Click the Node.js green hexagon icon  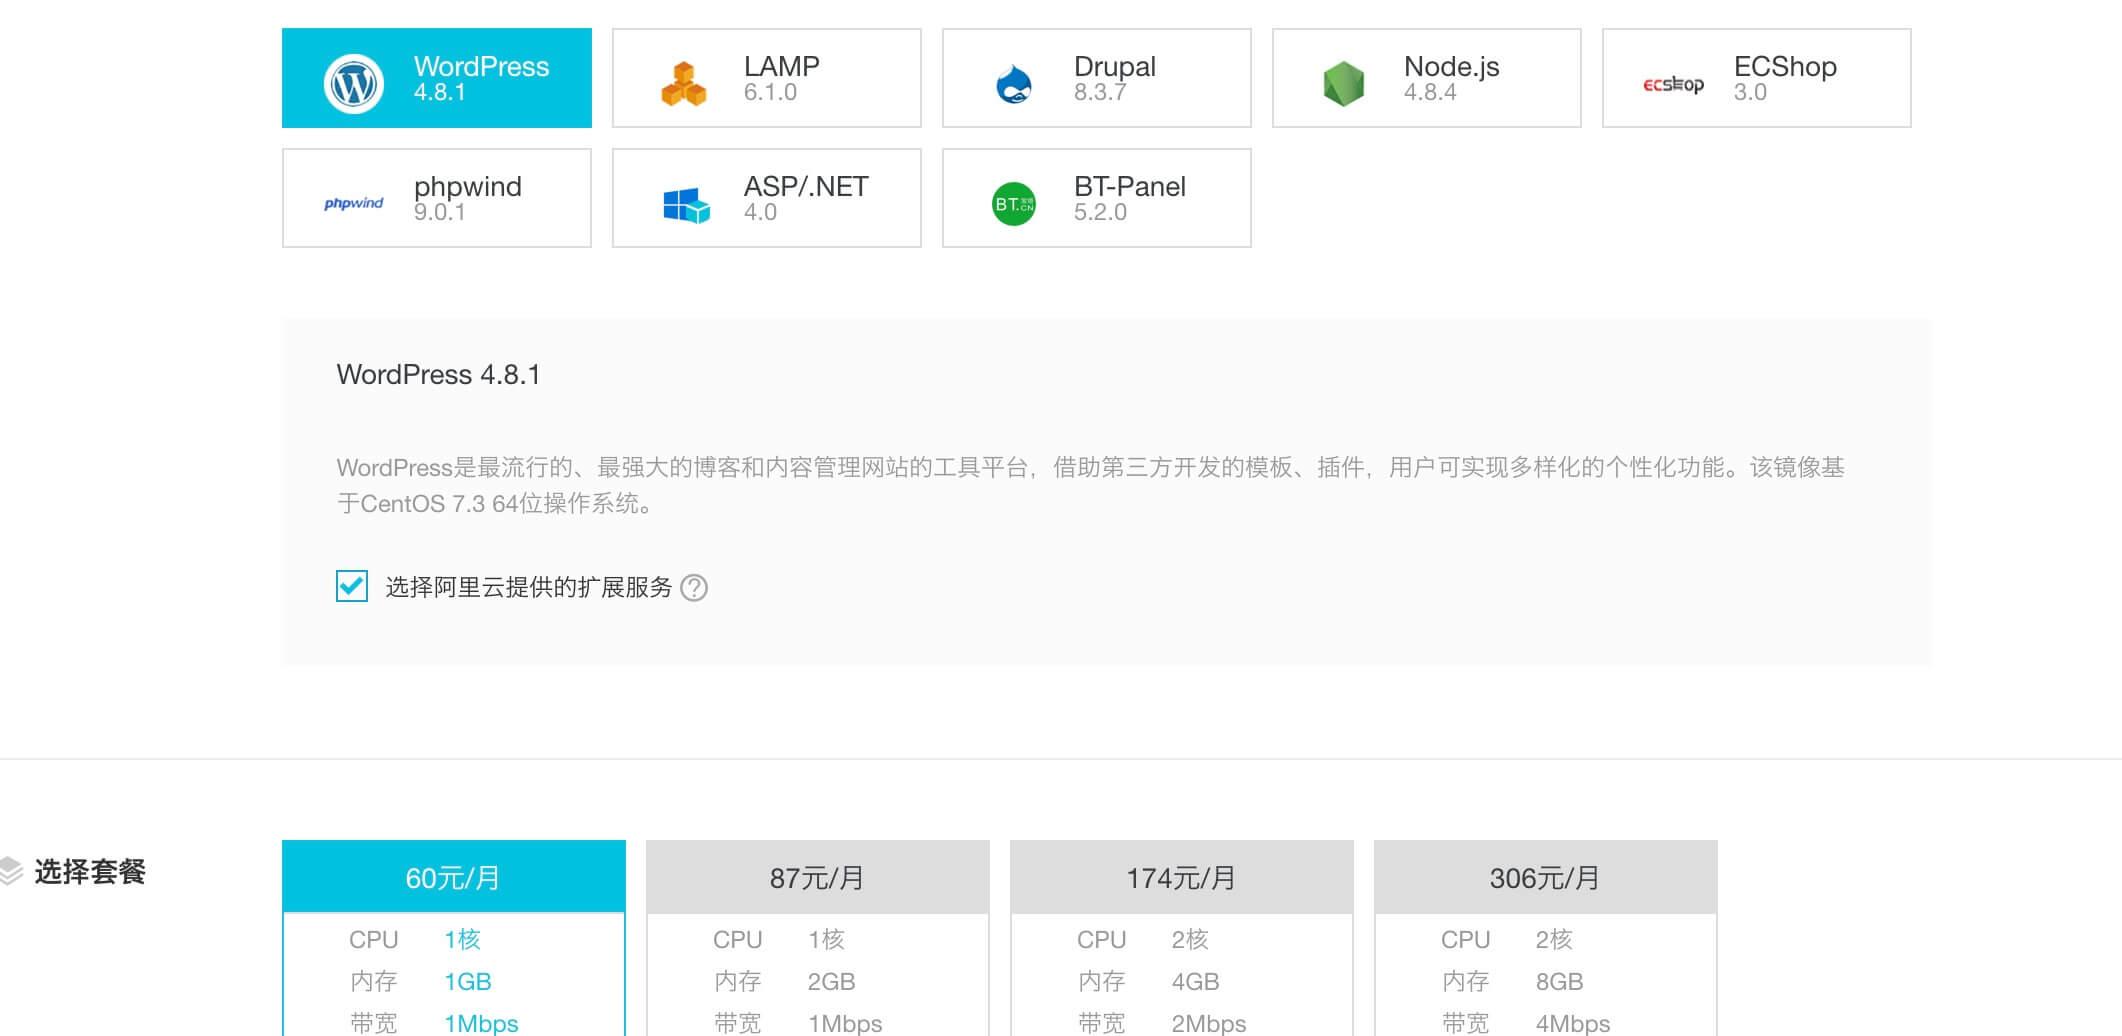(1344, 84)
